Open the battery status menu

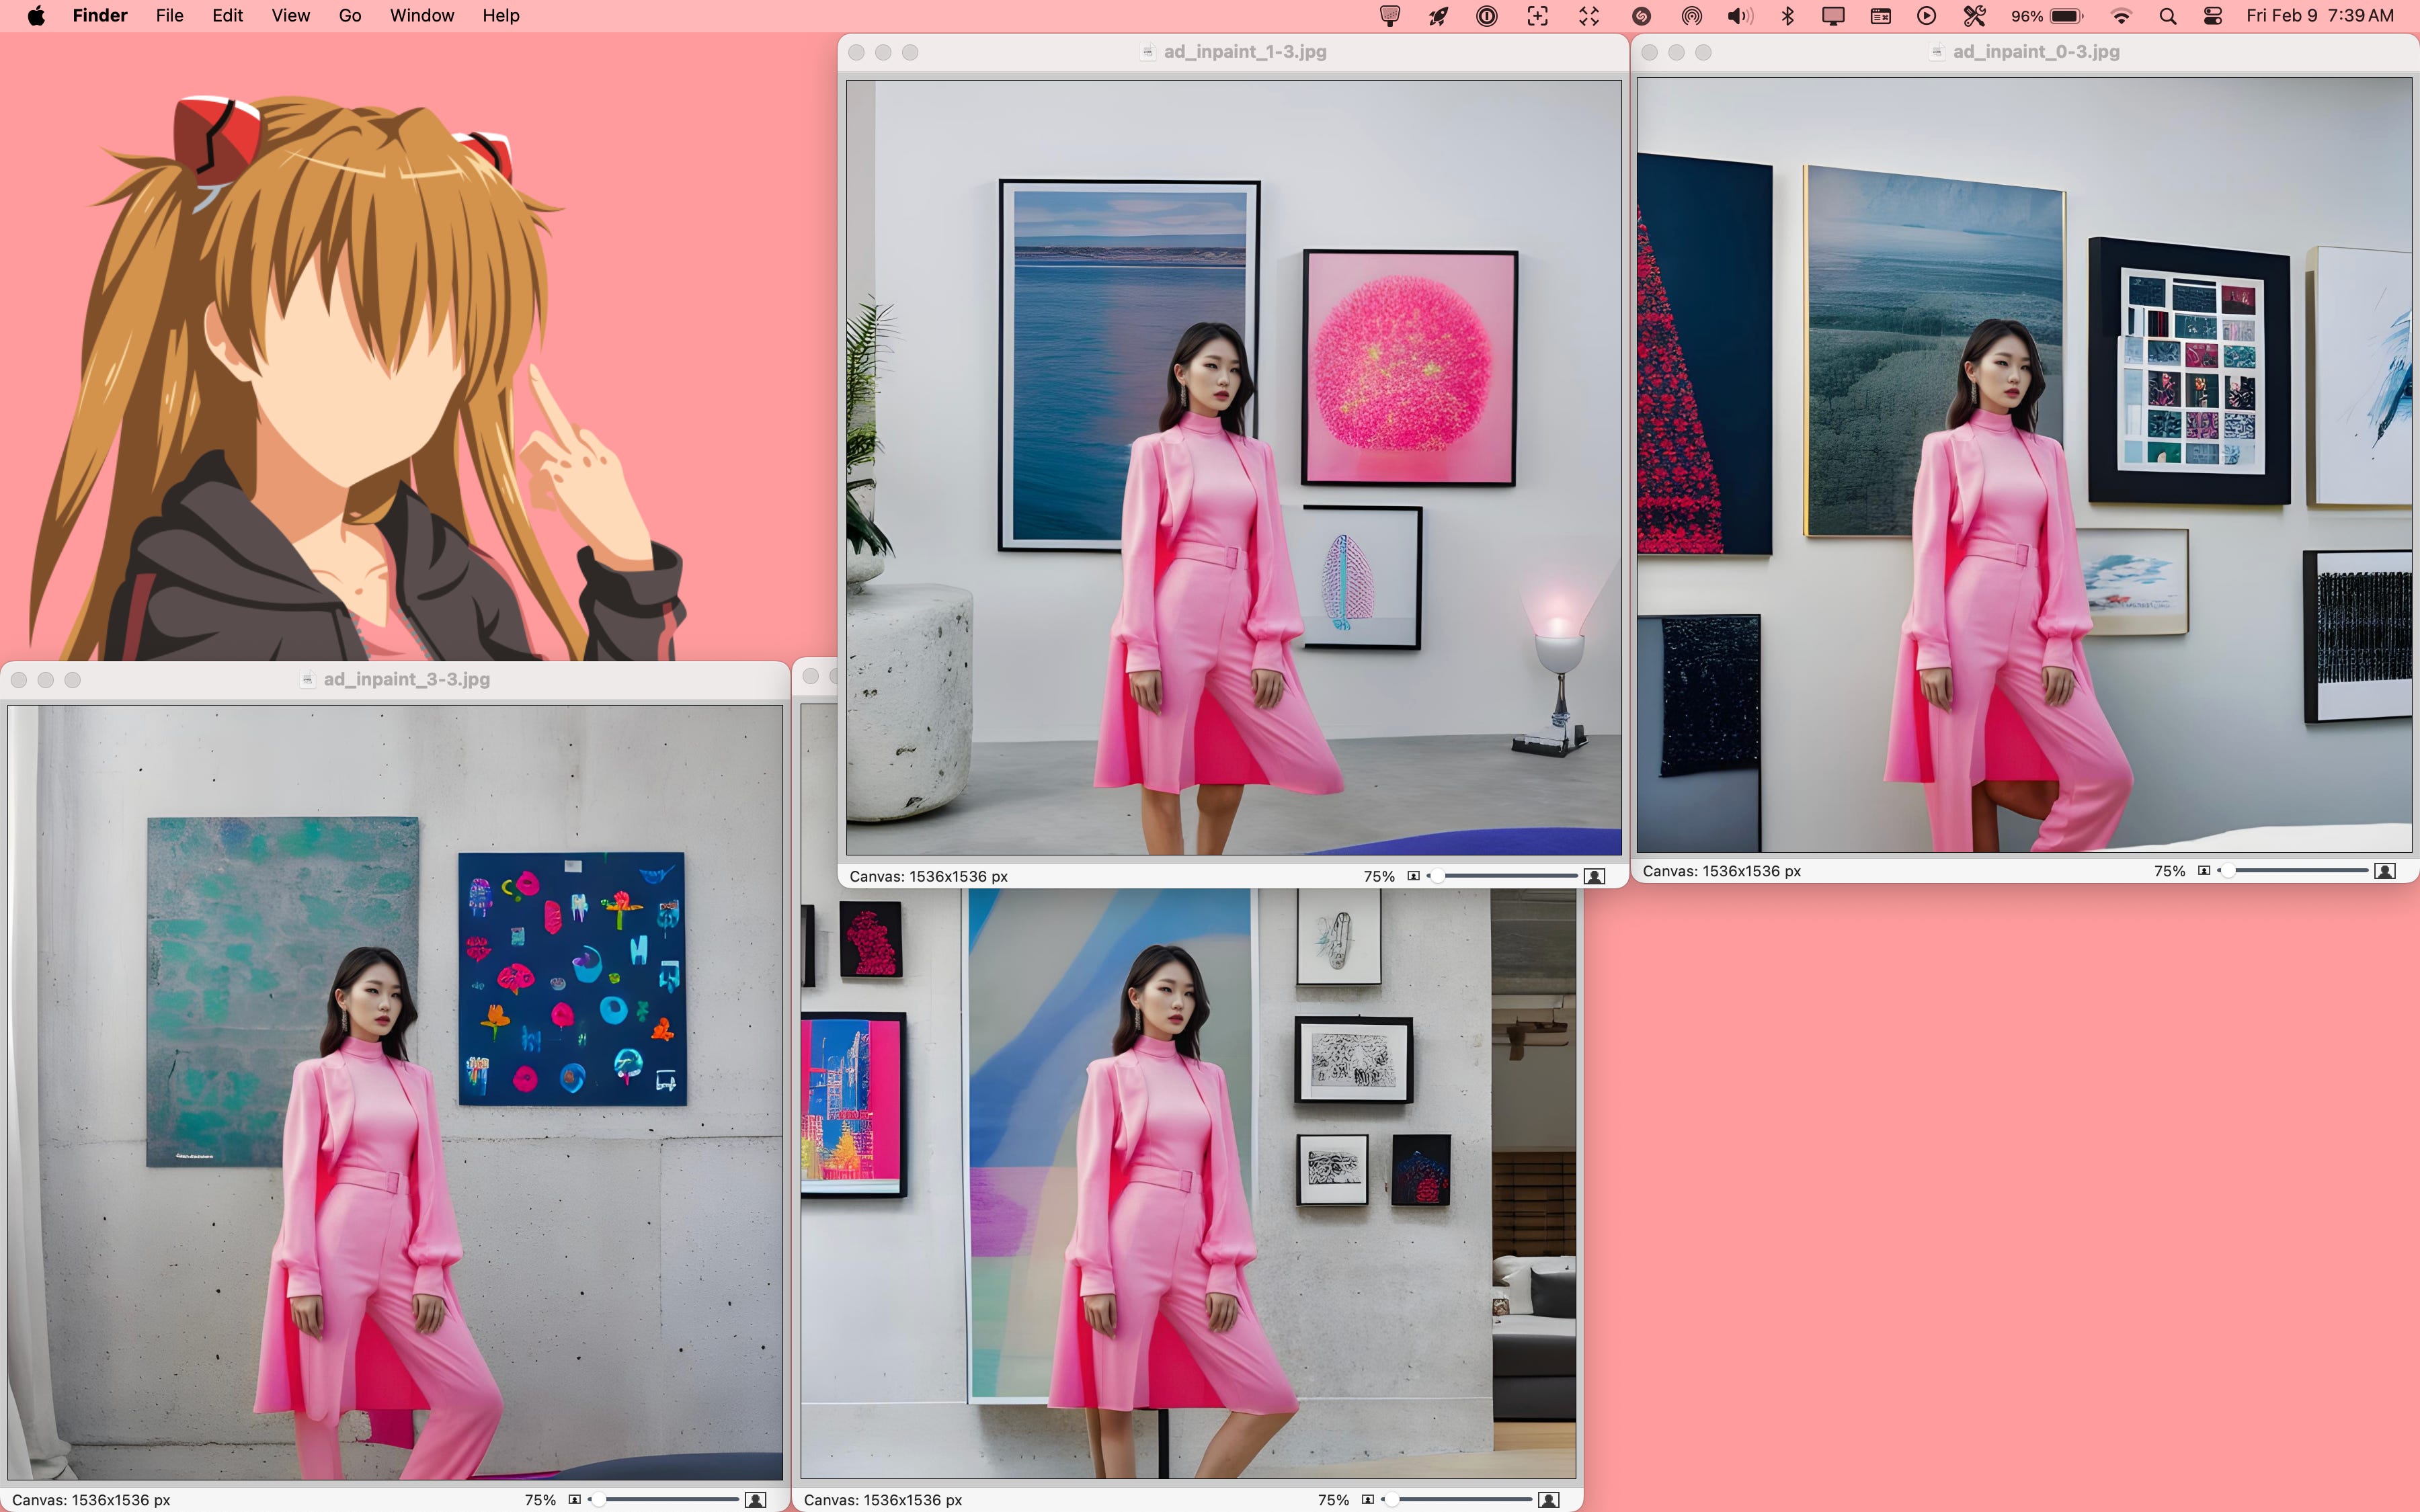[2067, 15]
